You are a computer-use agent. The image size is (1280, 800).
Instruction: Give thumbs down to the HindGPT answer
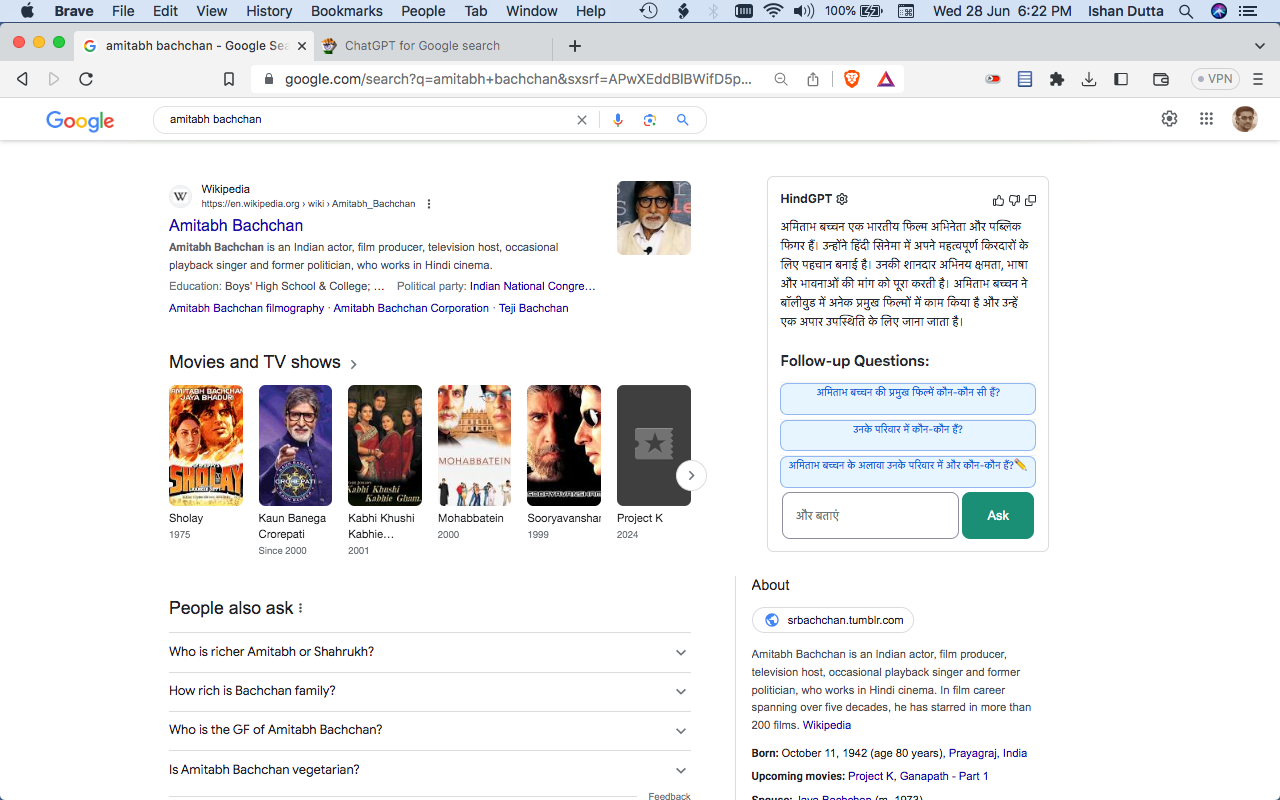coord(1014,200)
